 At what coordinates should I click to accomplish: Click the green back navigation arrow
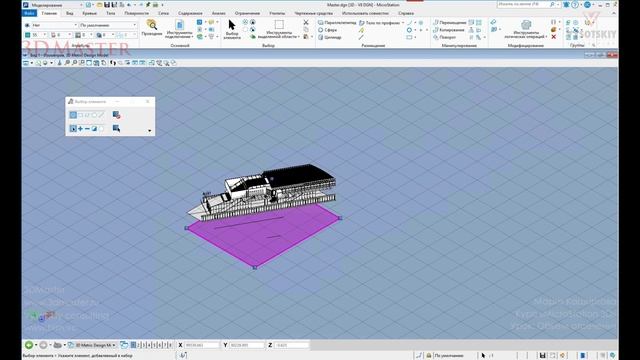click(x=29, y=345)
